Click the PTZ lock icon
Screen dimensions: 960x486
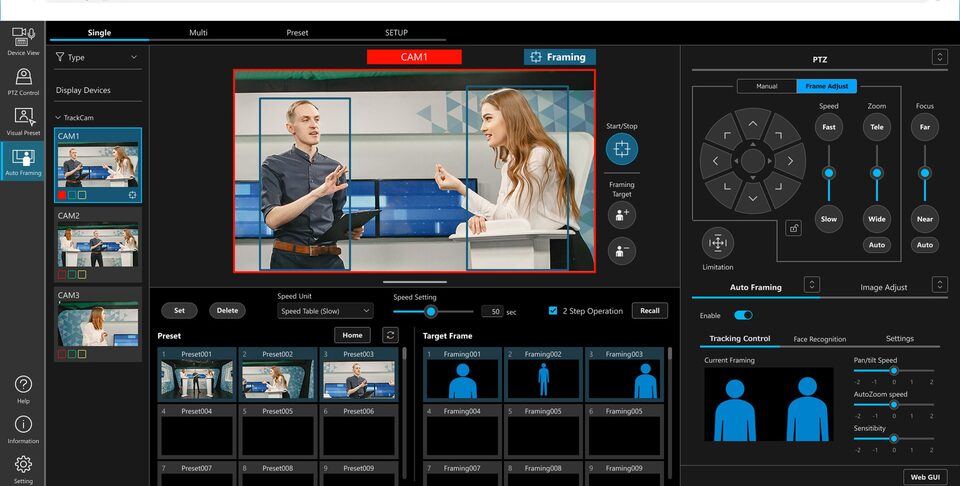coord(793,228)
